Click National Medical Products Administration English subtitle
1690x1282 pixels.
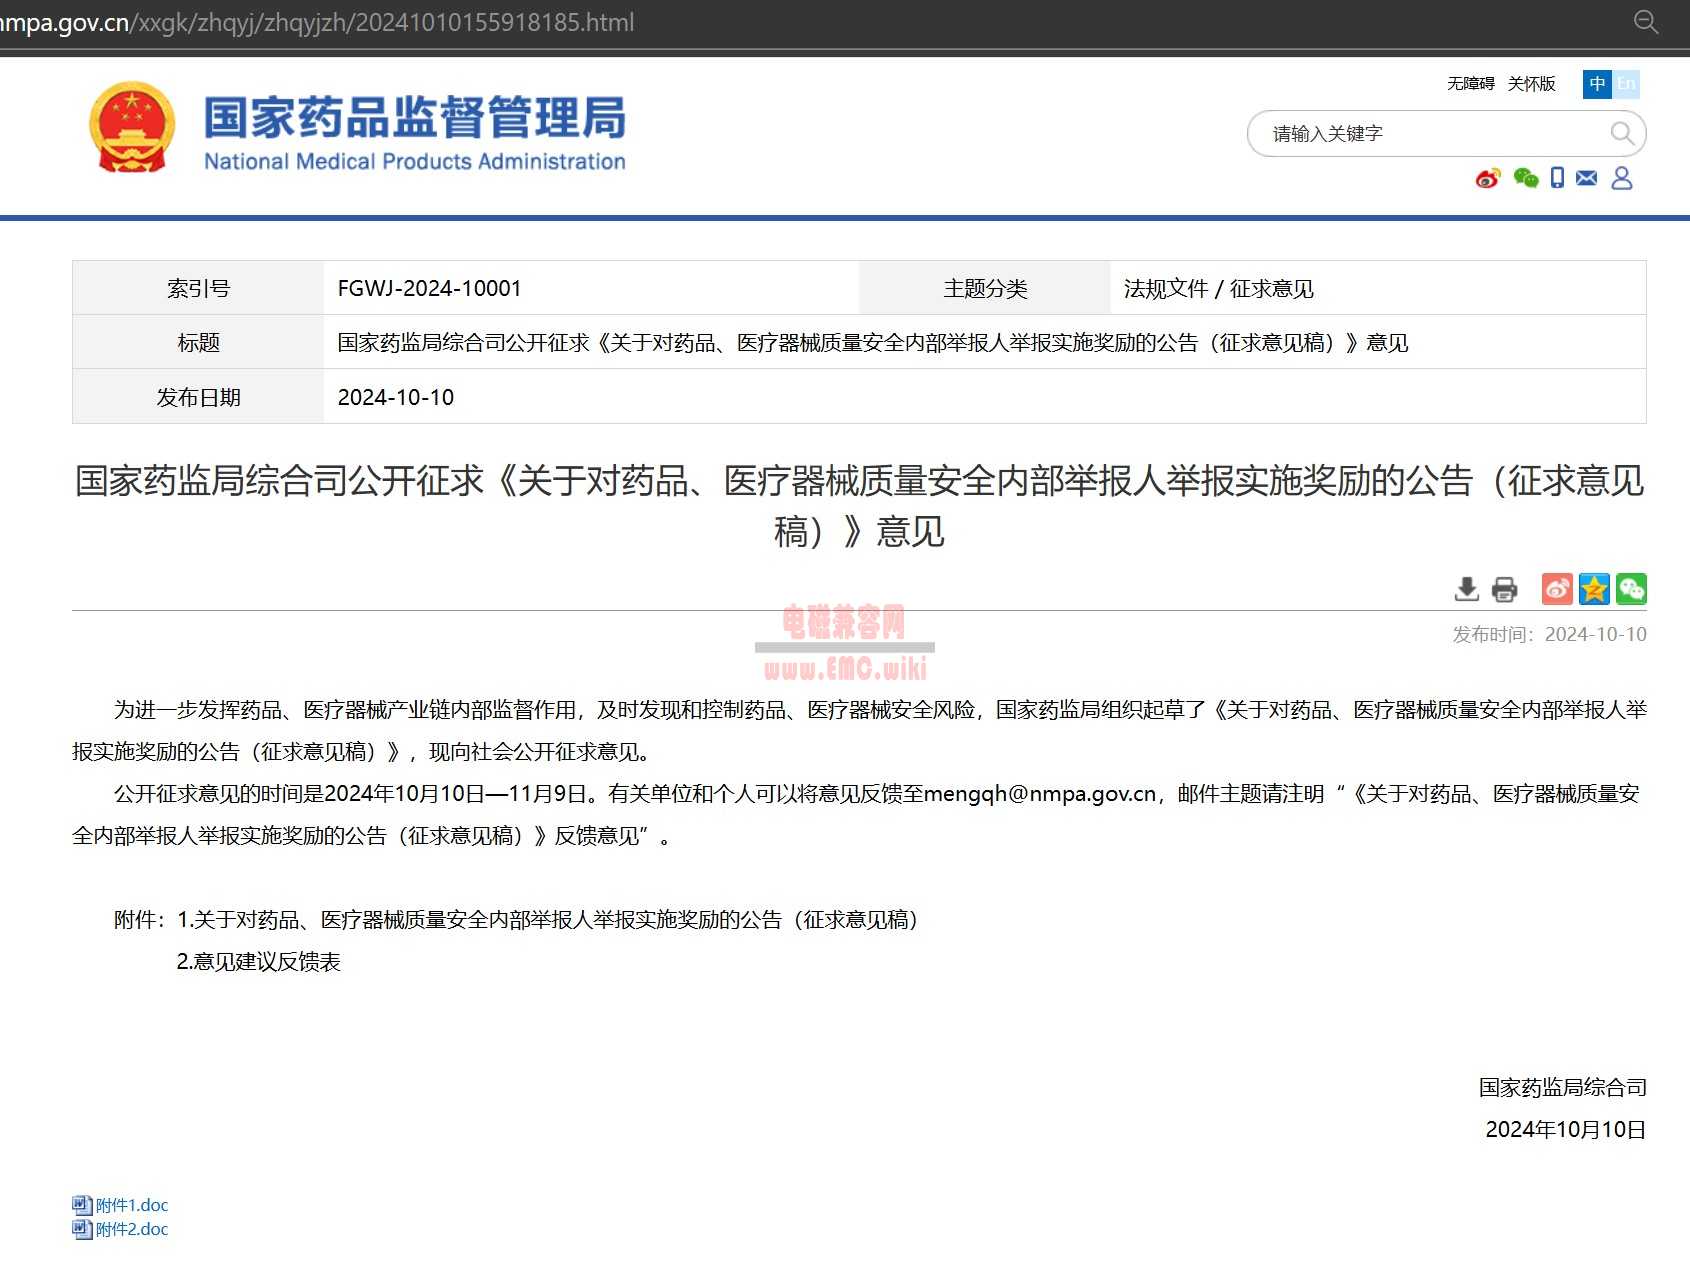coord(415,162)
